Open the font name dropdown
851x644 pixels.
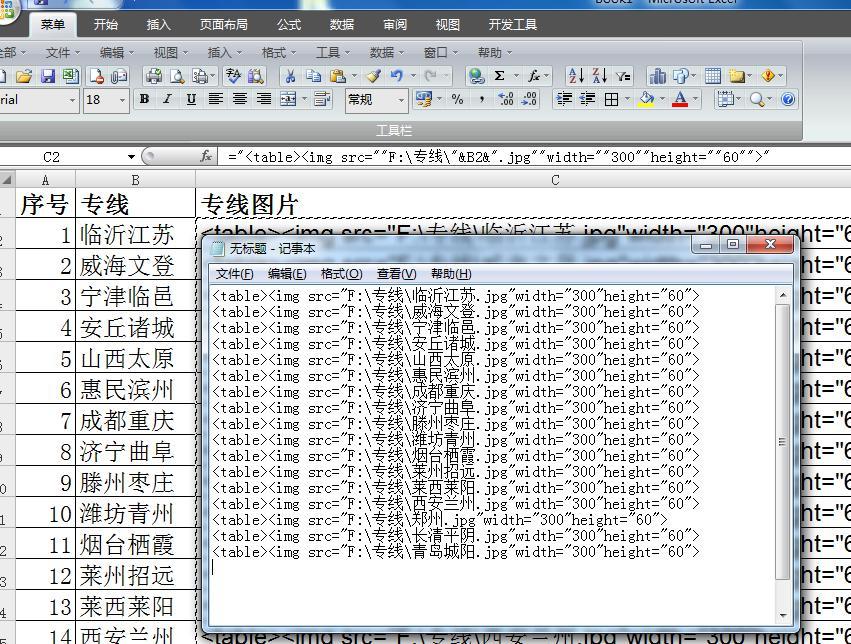72,100
